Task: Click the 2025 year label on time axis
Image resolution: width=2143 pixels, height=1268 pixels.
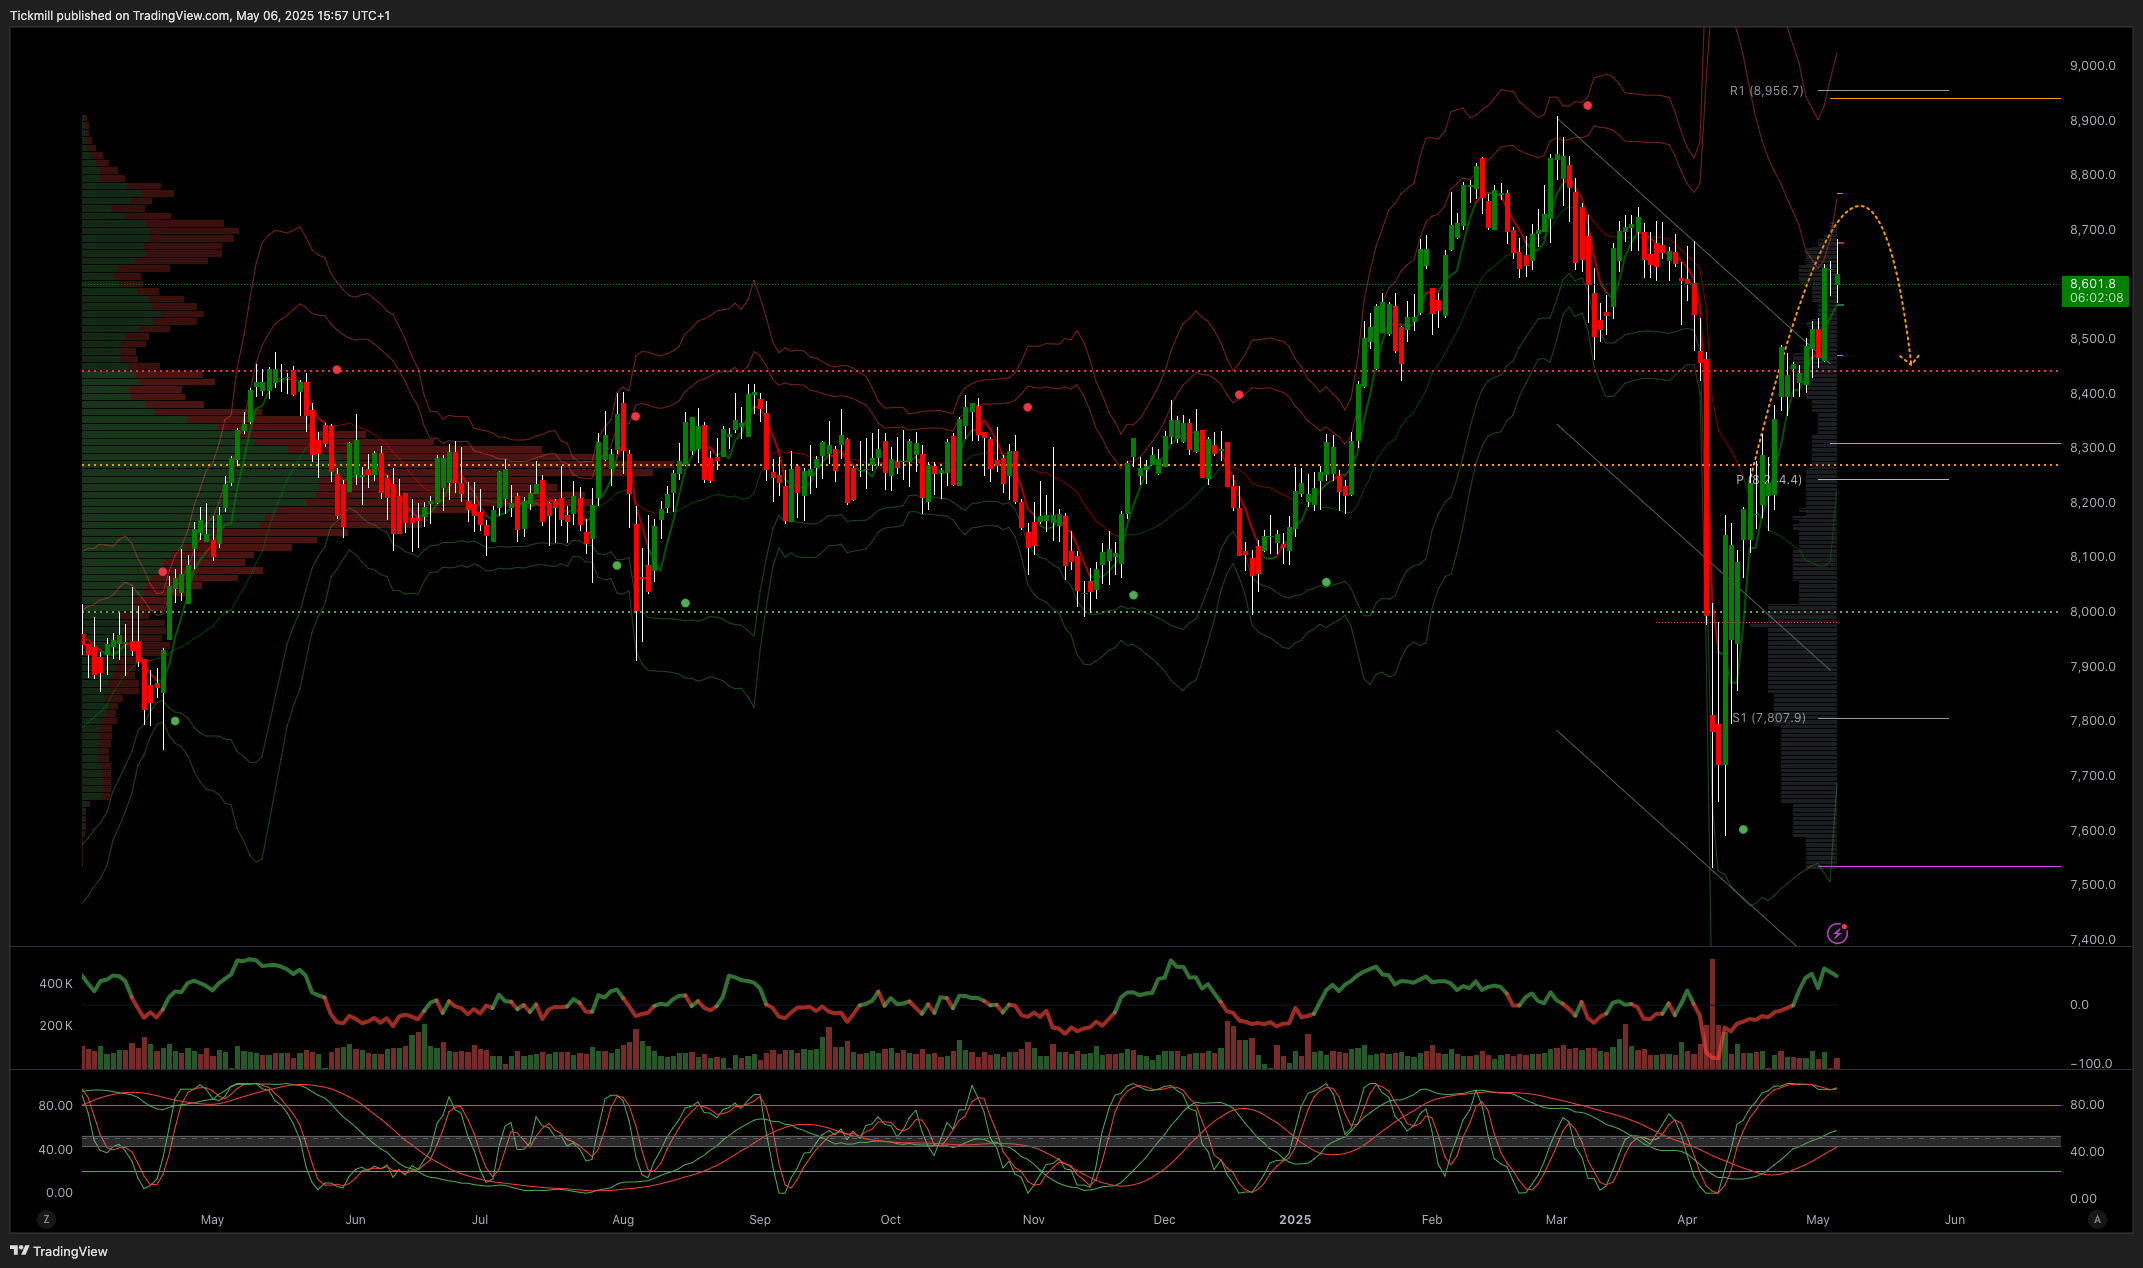Action: pyautogui.click(x=1295, y=1220)
